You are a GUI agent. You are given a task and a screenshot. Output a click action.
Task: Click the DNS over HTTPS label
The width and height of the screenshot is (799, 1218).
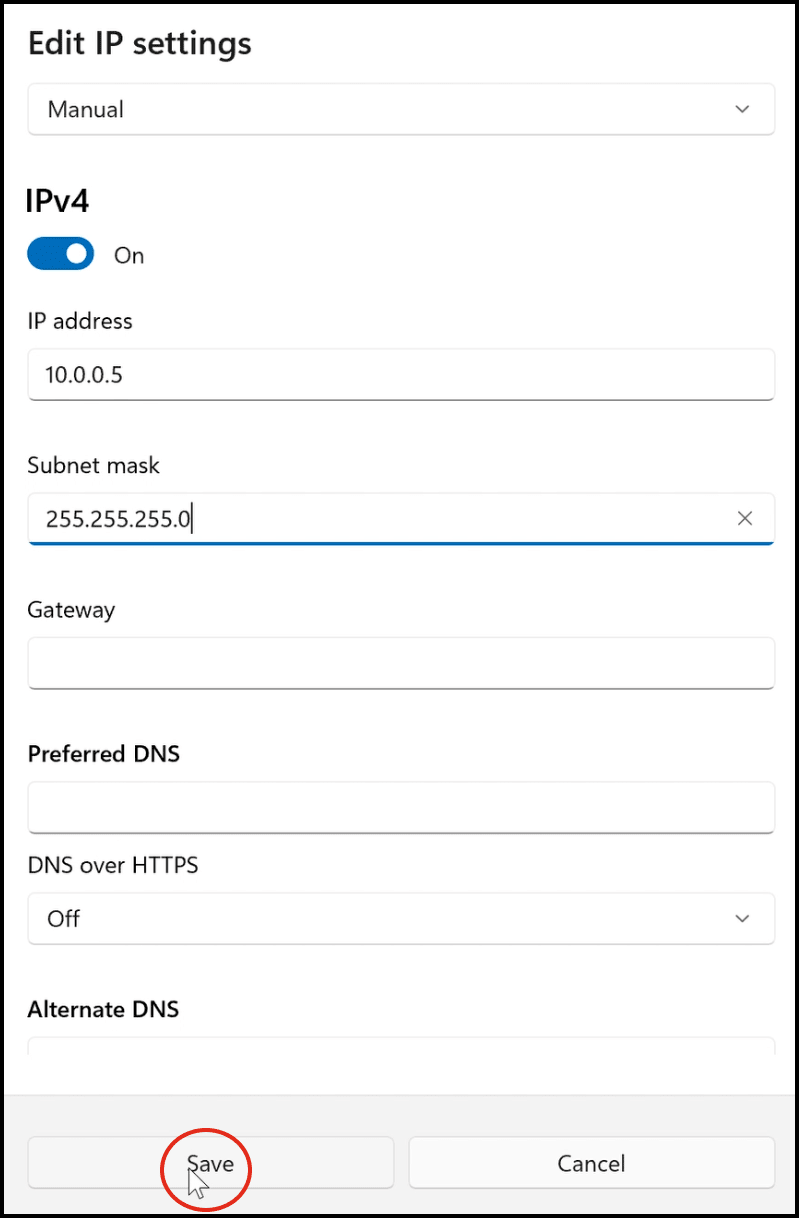[113, 865]
